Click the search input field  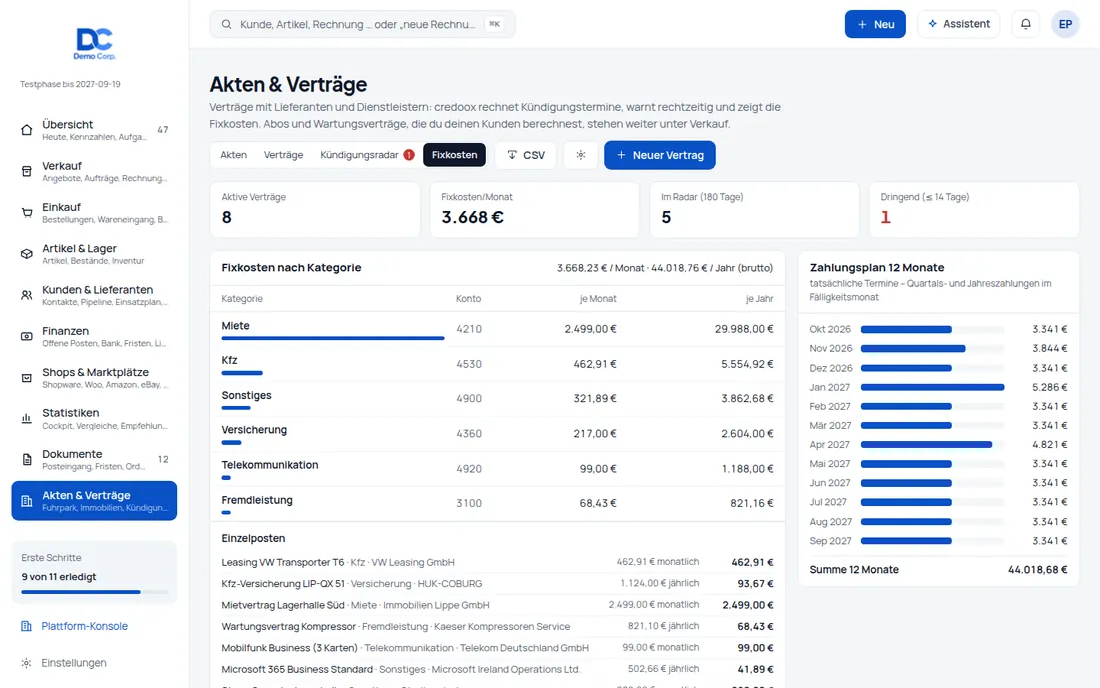[x=362, y=24]
